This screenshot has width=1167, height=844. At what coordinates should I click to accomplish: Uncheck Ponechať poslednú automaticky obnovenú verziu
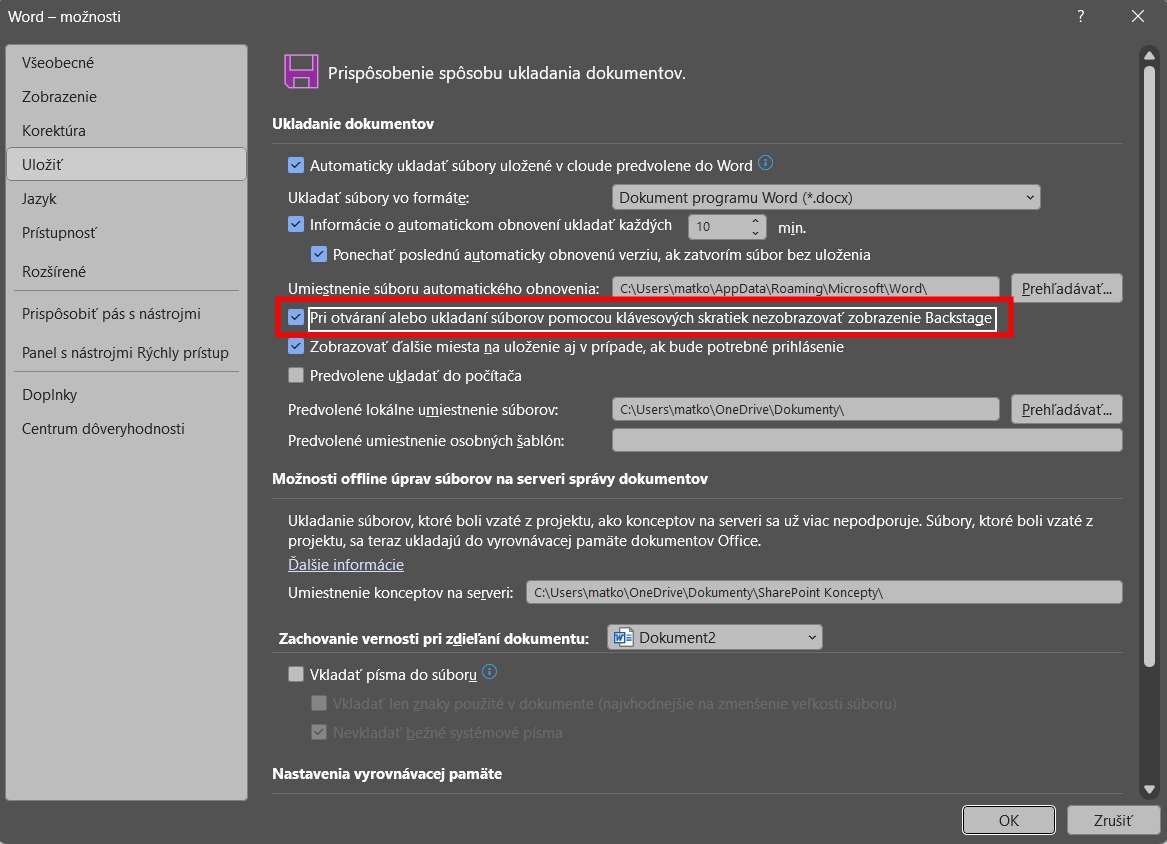[319, 255]
